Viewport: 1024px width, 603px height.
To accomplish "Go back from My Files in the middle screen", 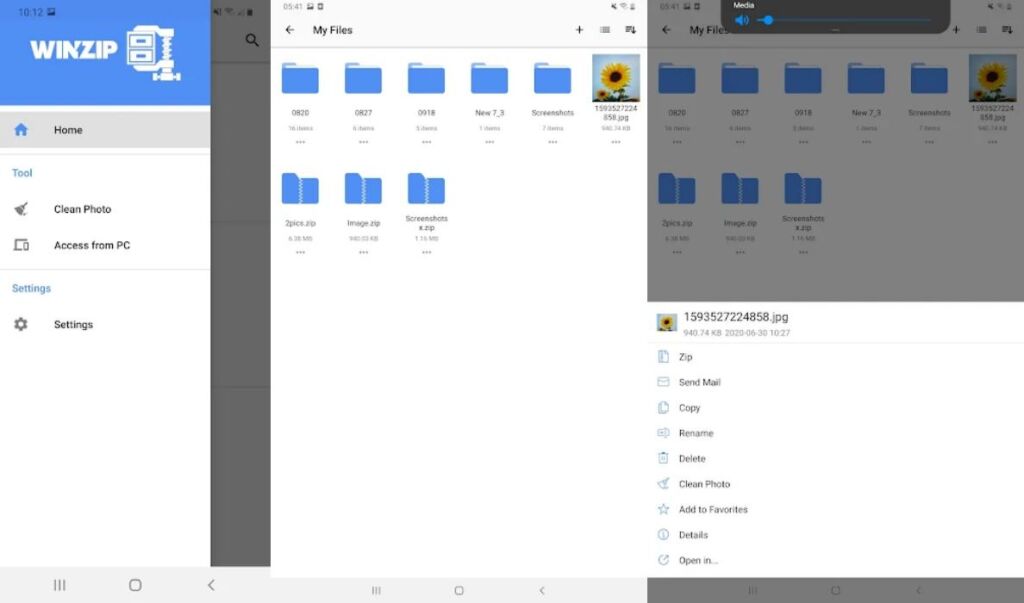I will point(290,30).
